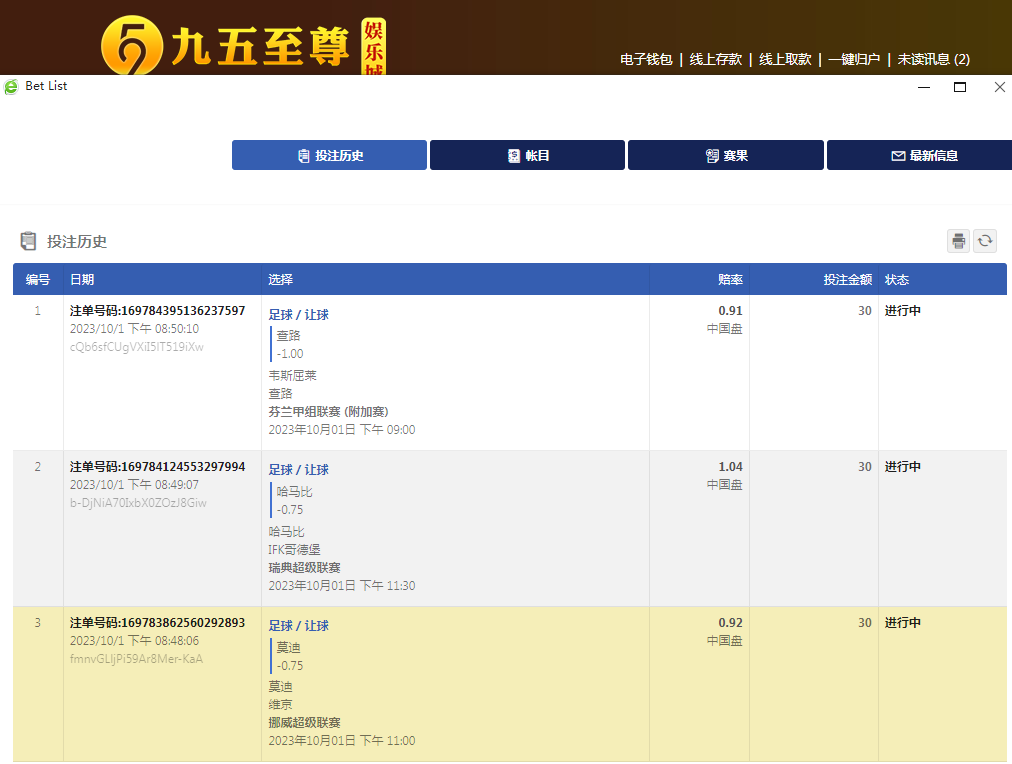Click the 线上存款 deposit link
1012x764 pixels.
point(716,59)
